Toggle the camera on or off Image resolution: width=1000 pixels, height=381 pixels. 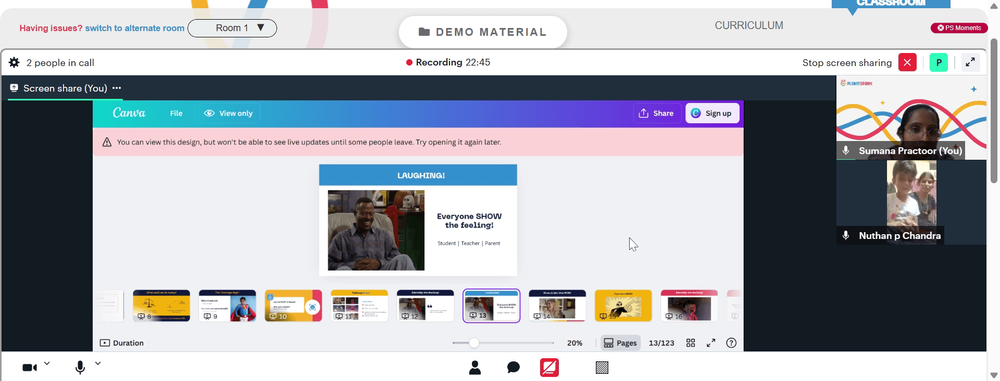(x=29, y=368)
